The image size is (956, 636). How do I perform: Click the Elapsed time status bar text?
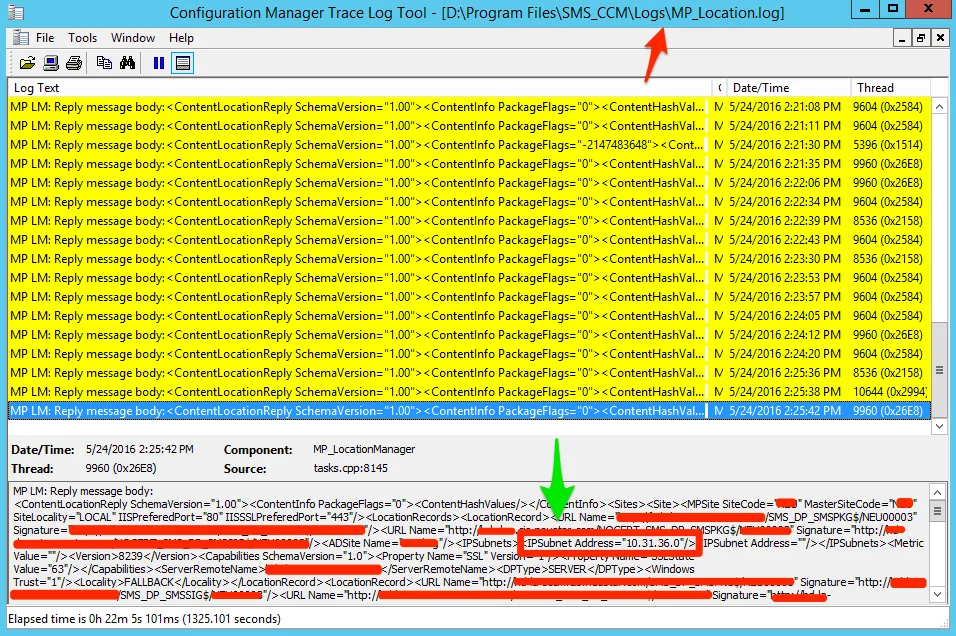coord(144,619)
